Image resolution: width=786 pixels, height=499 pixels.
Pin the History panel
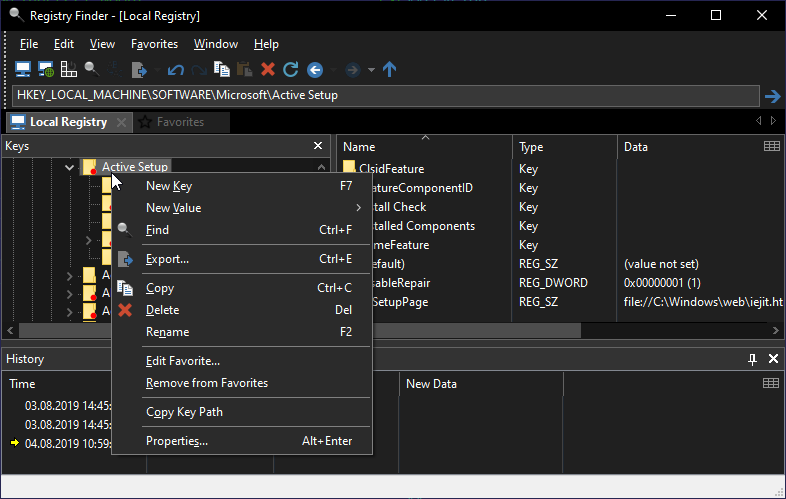tap(752, 359)
